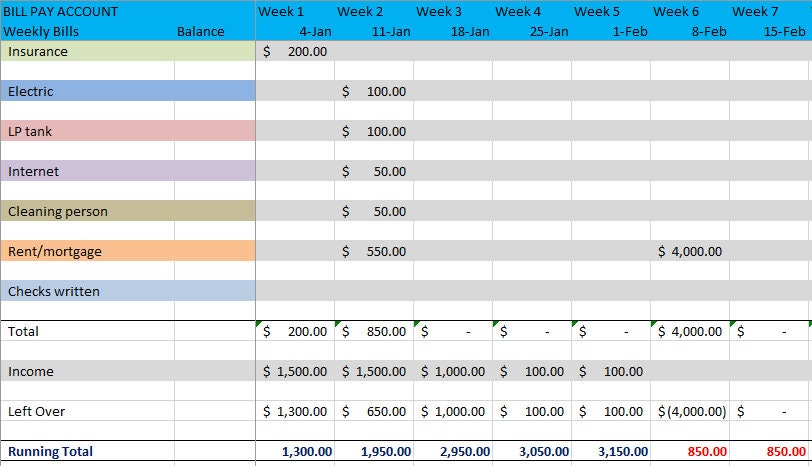The image size is (812, 466).
Task: Click the Income row label
Action: (x=31, y=371)
